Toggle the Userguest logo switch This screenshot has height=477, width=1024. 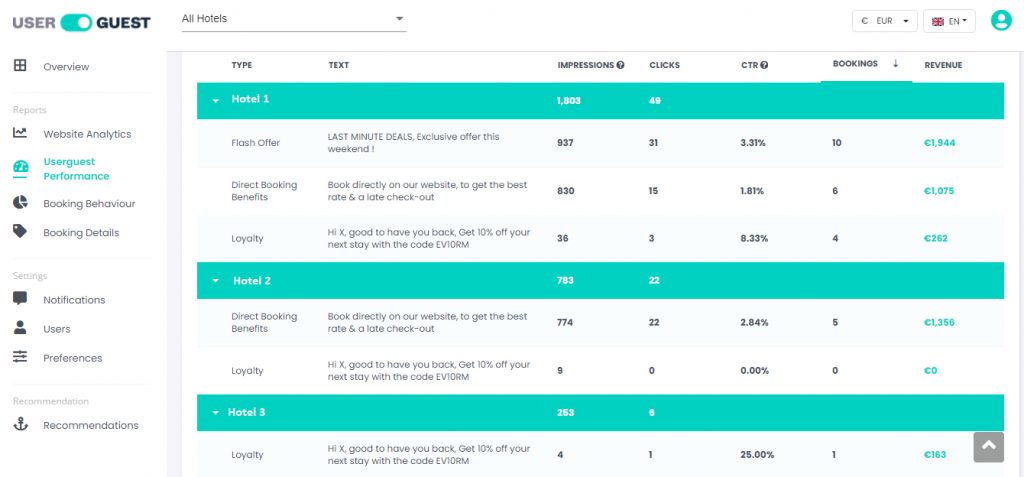(x=76, y=23)
